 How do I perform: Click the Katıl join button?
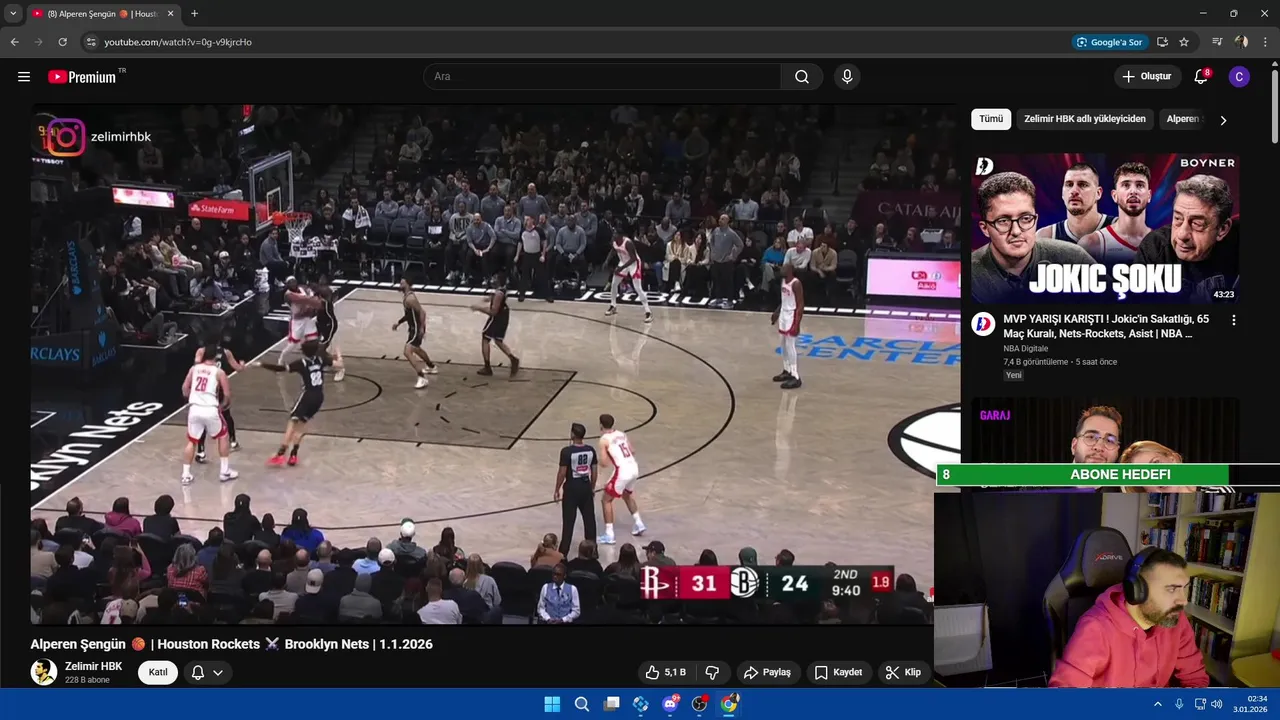pos(158,672)
